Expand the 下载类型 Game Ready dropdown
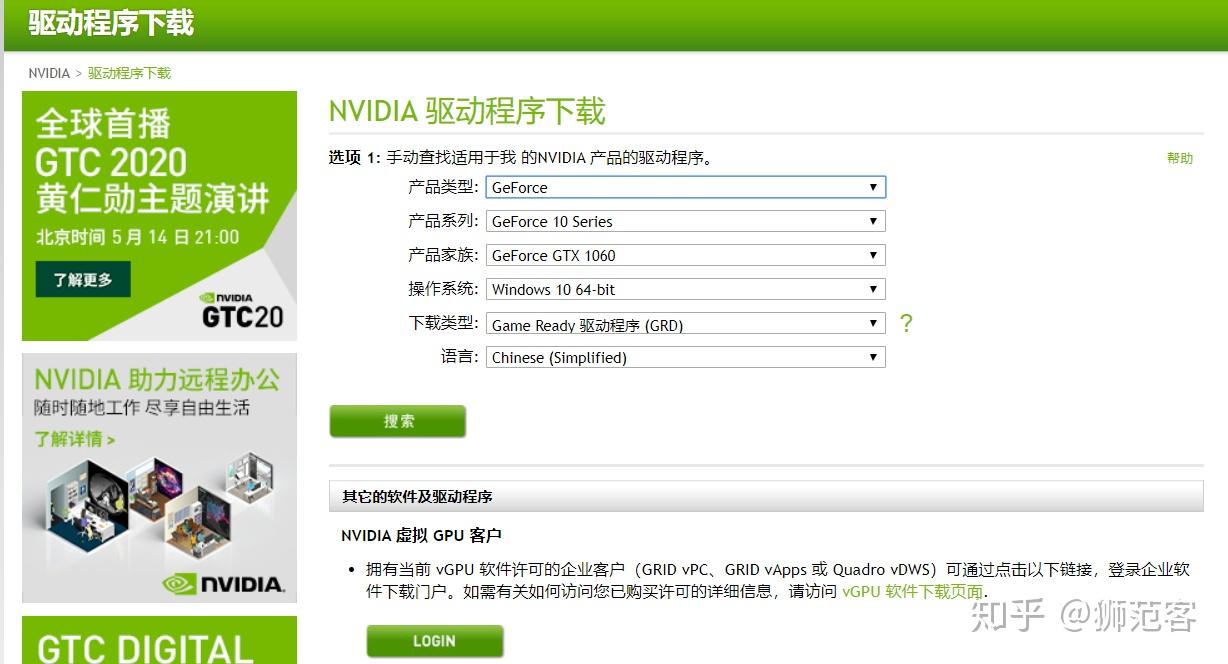This screenshot has height=664, width=1228. pyautogui.click(x=685, y=324)
